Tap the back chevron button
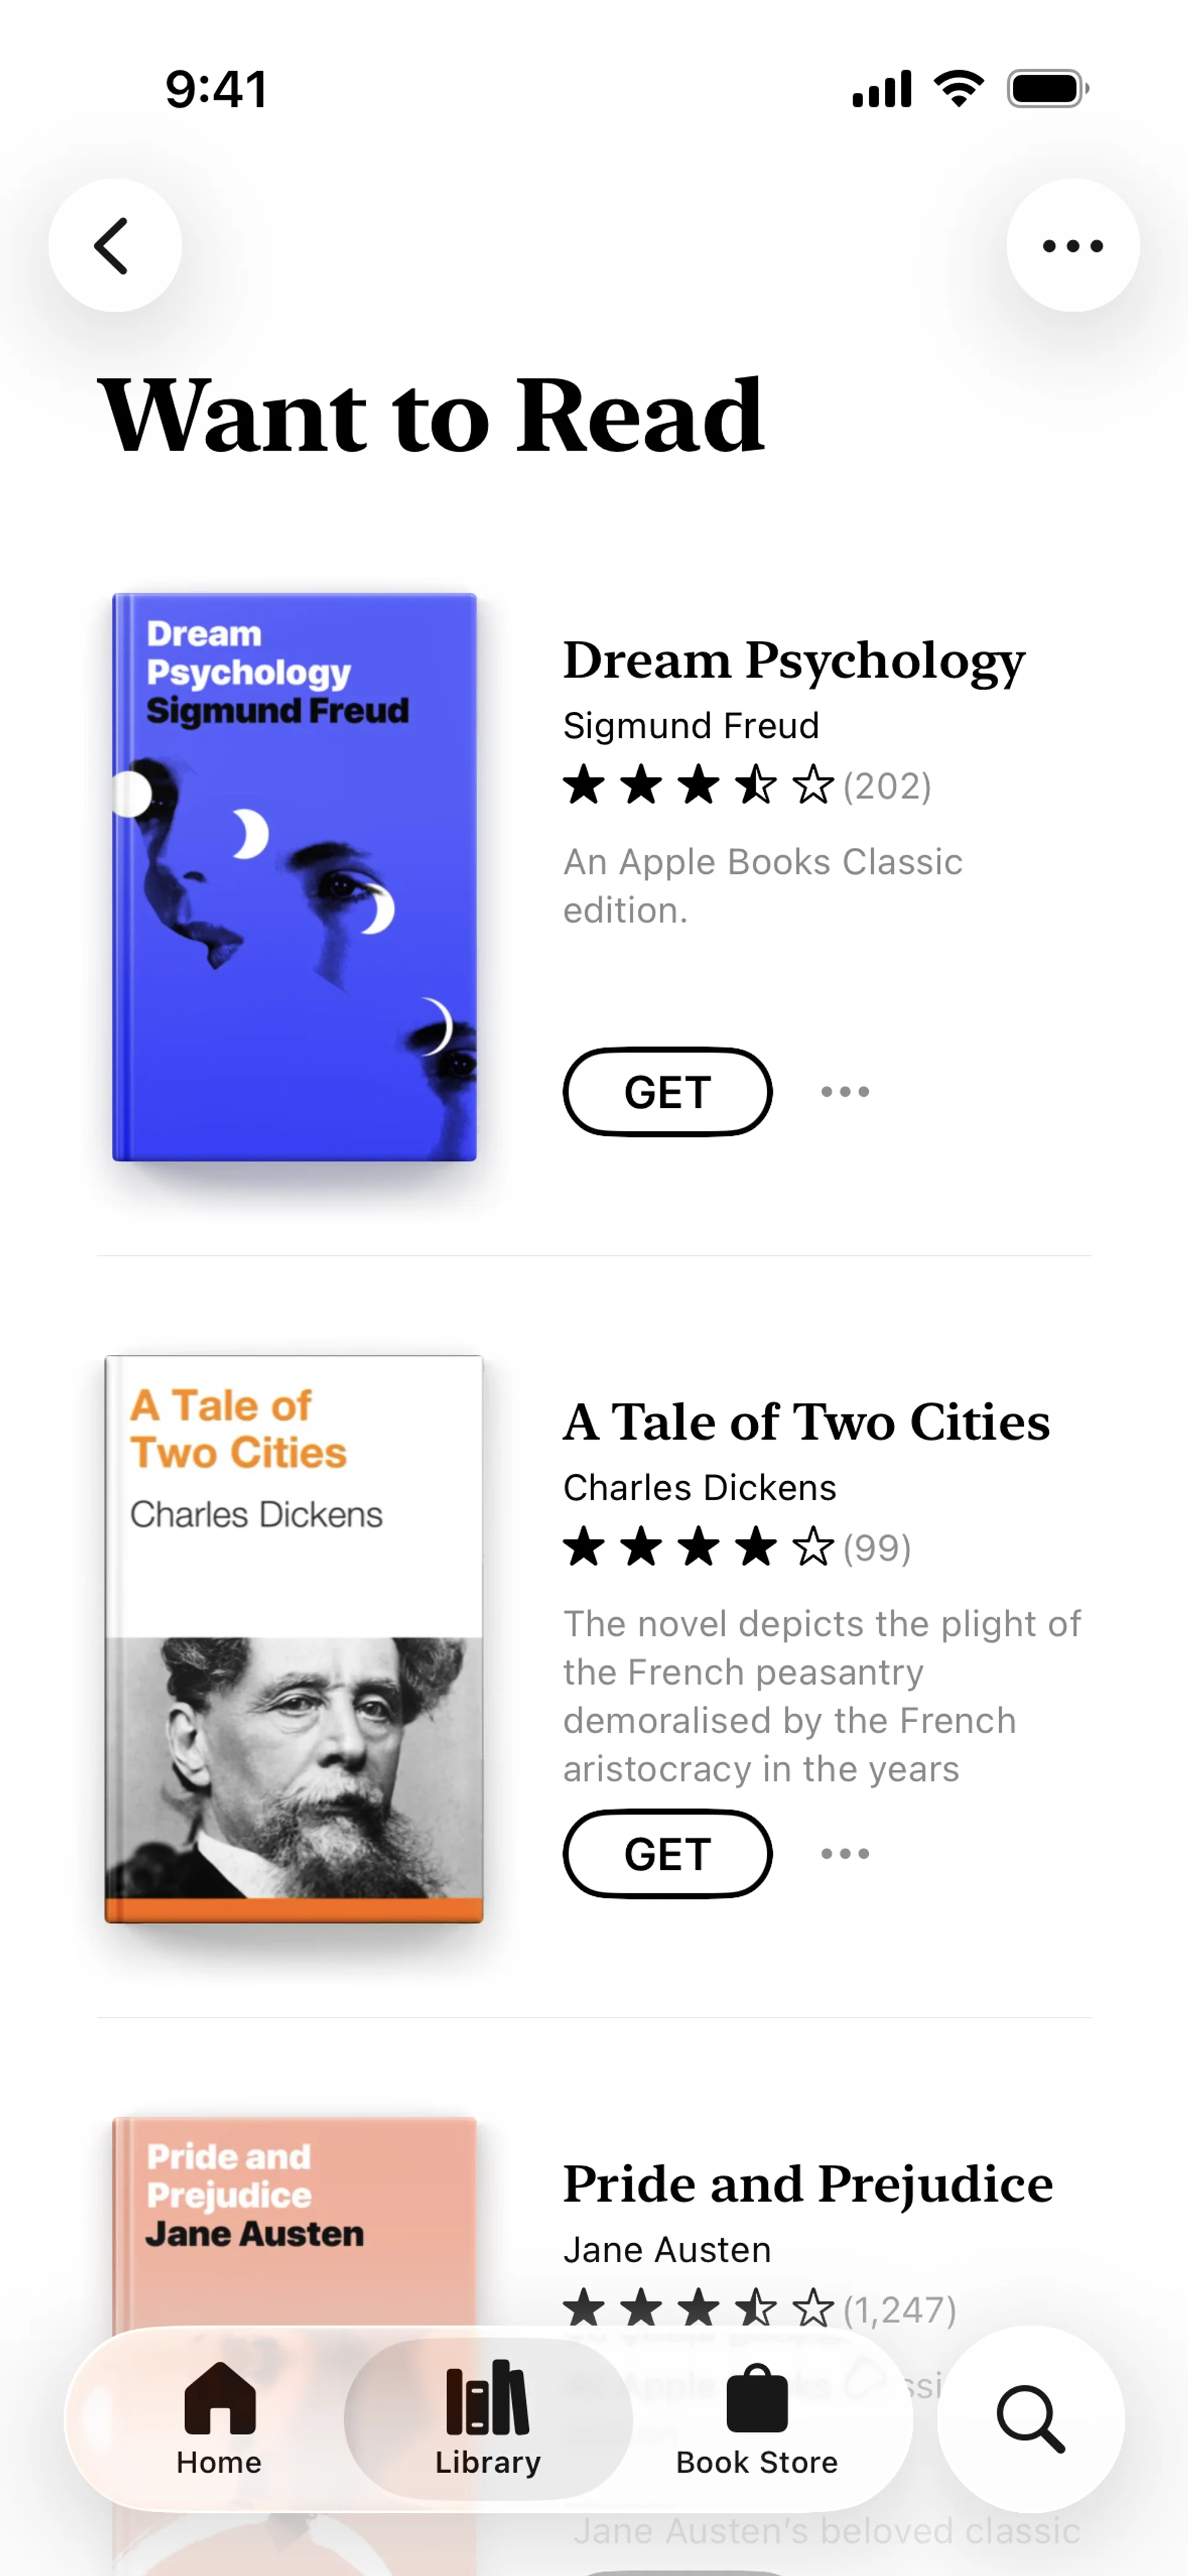The image size is (1188, 2576). [x=114, y=245]
